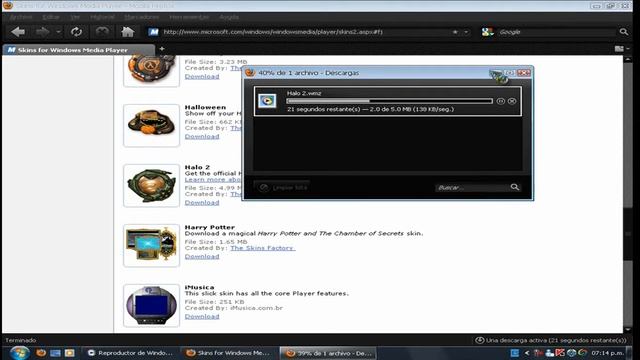Click the show desktop quick launch icon

click(55, 353)
